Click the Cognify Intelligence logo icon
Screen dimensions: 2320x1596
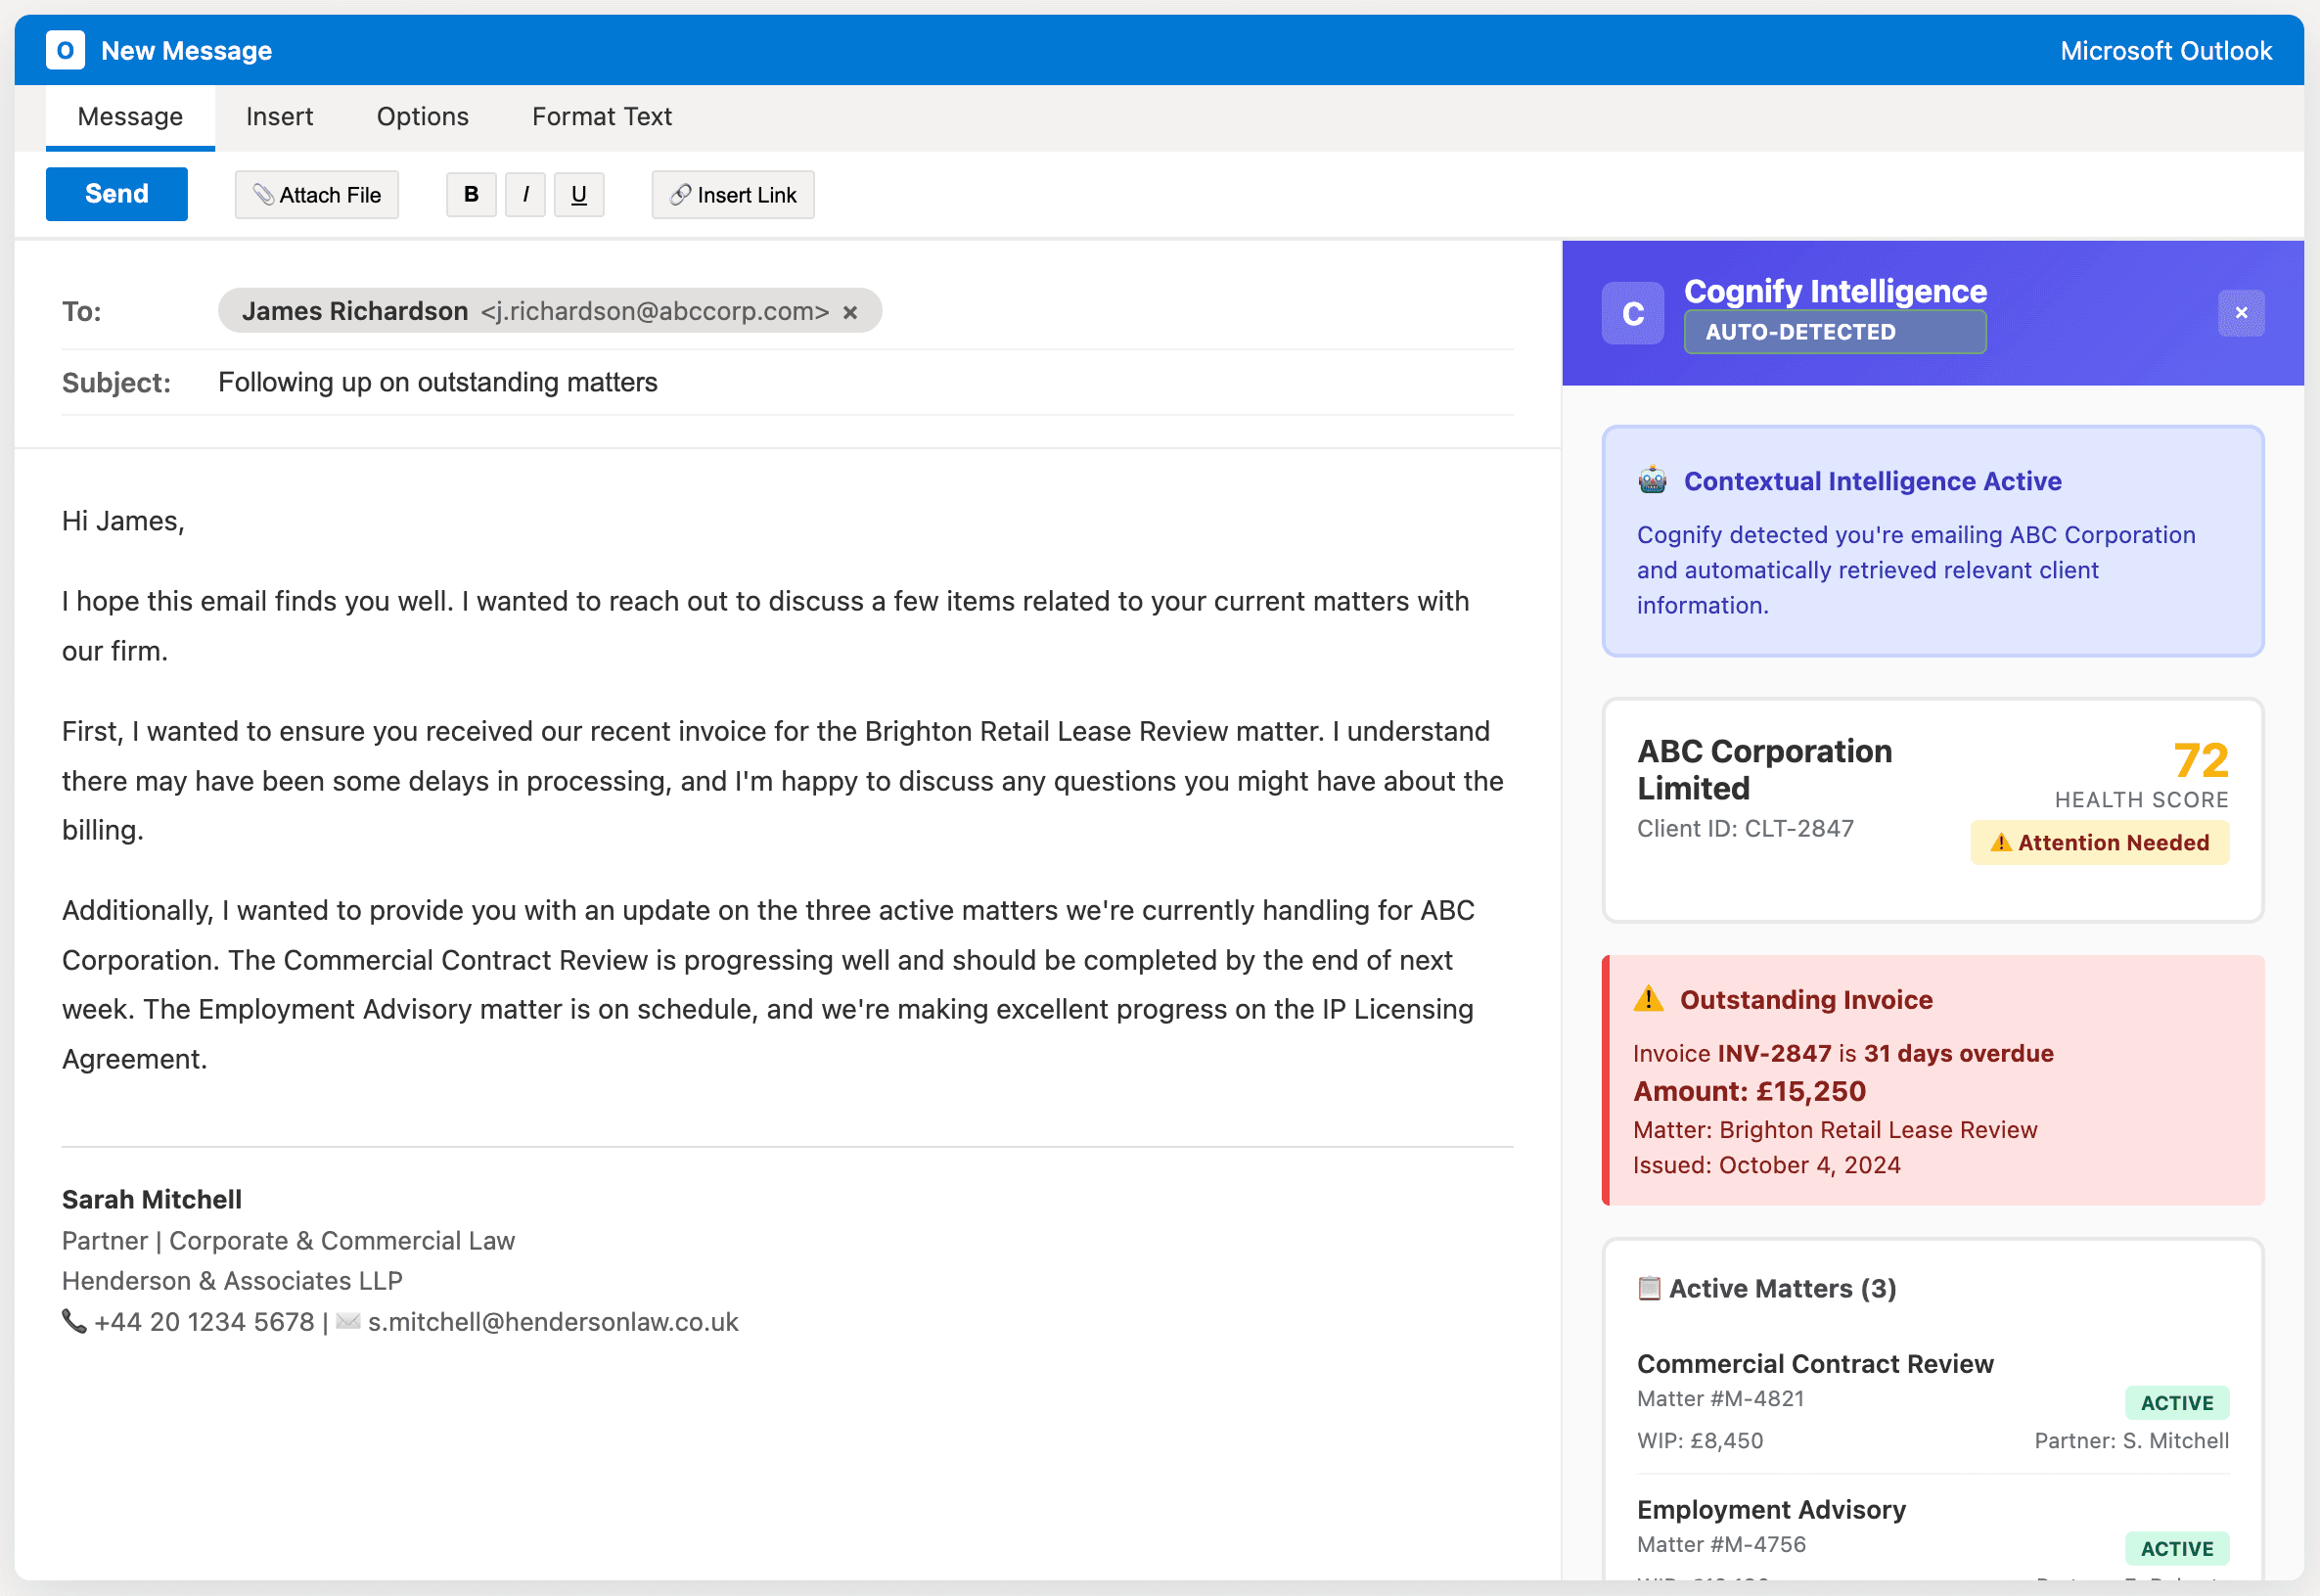tap(1632, 312)
